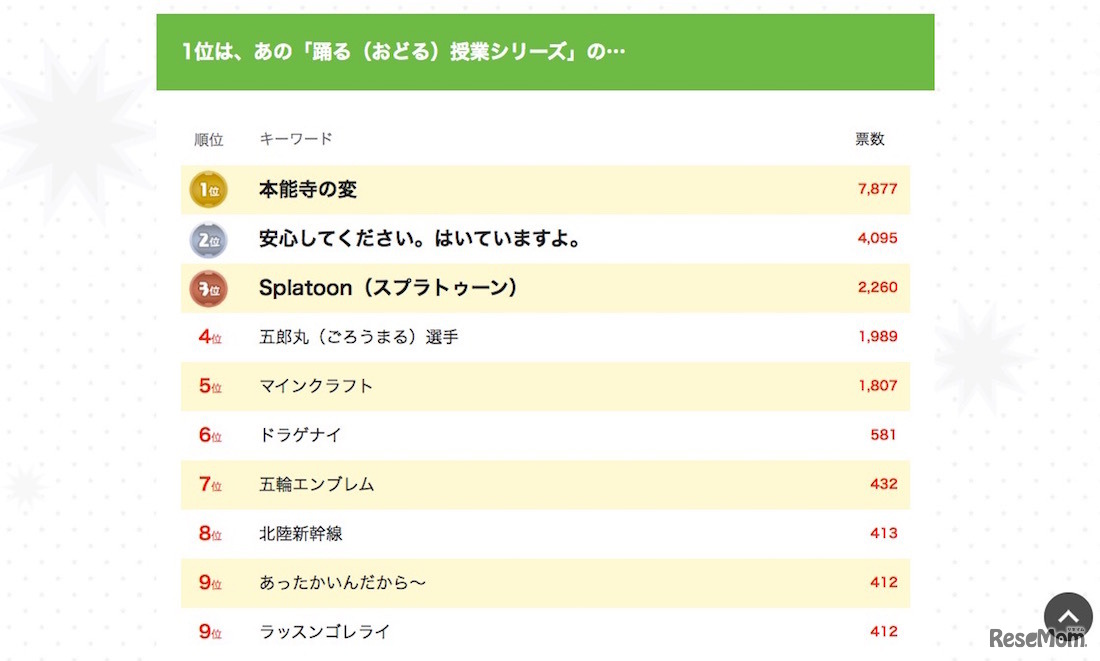Click the gold first-place medal icon

208,189
